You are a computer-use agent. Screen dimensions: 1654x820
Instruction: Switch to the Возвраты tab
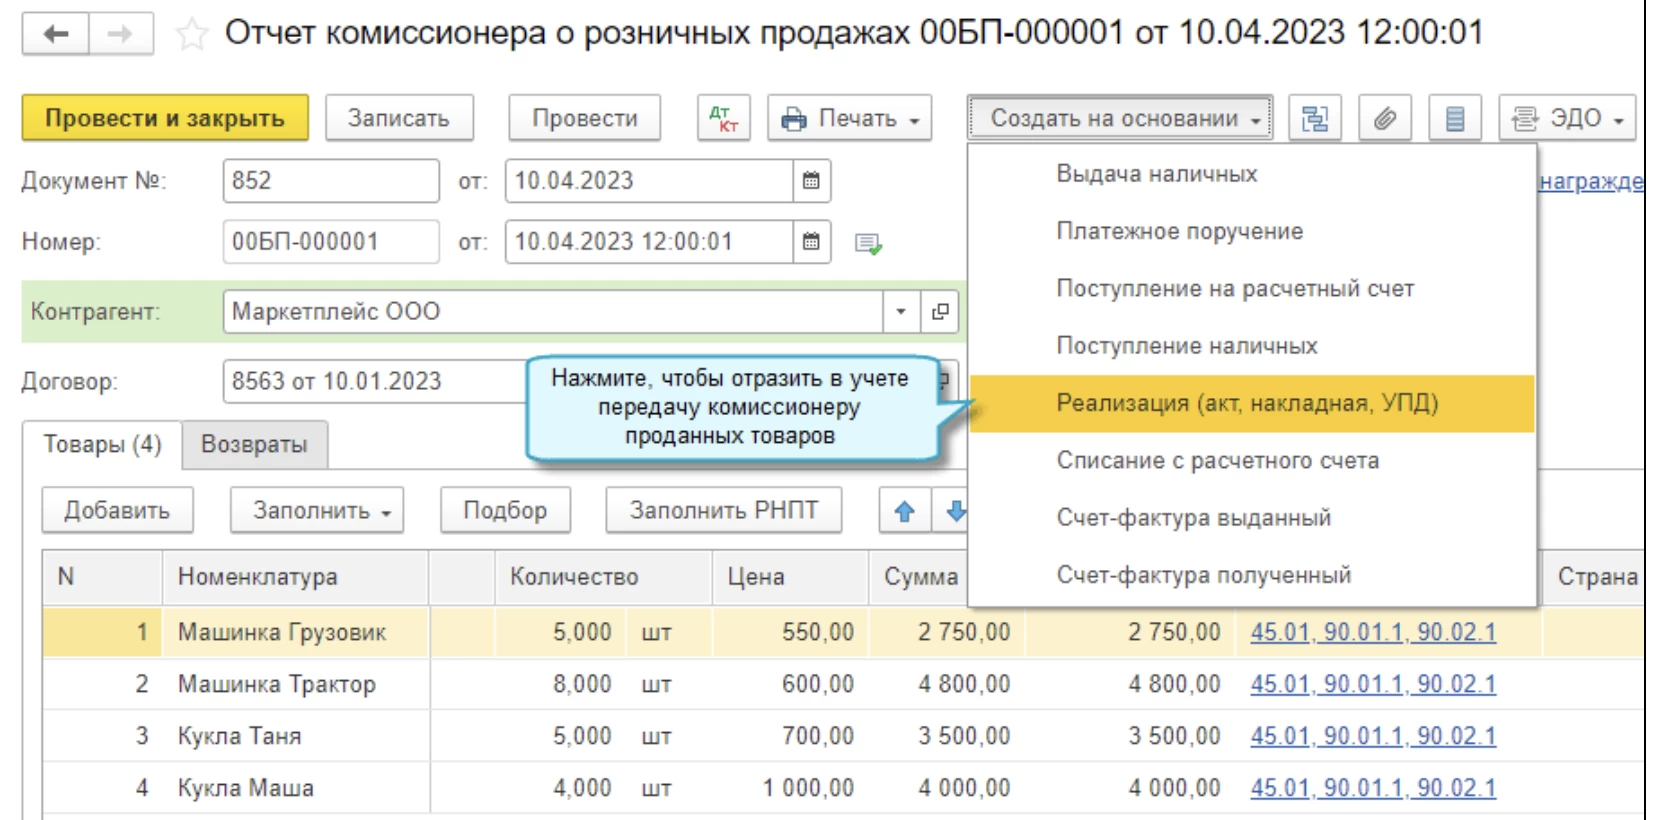click(x=254, y=445)
